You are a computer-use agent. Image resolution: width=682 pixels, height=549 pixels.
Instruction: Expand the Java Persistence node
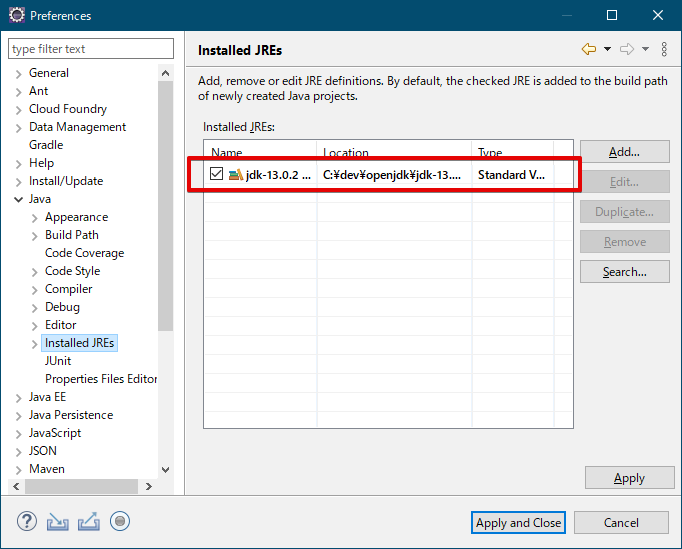pyautogui.click(x=18, y=416)
